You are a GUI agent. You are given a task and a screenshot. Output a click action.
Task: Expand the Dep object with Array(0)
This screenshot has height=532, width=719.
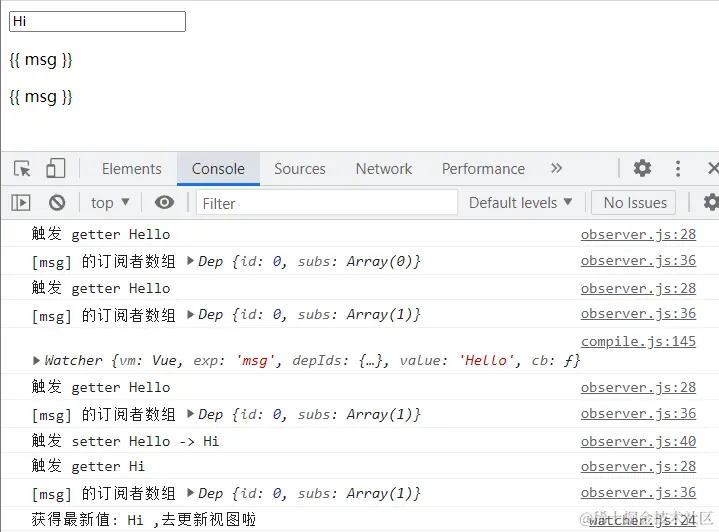(191, 261)
